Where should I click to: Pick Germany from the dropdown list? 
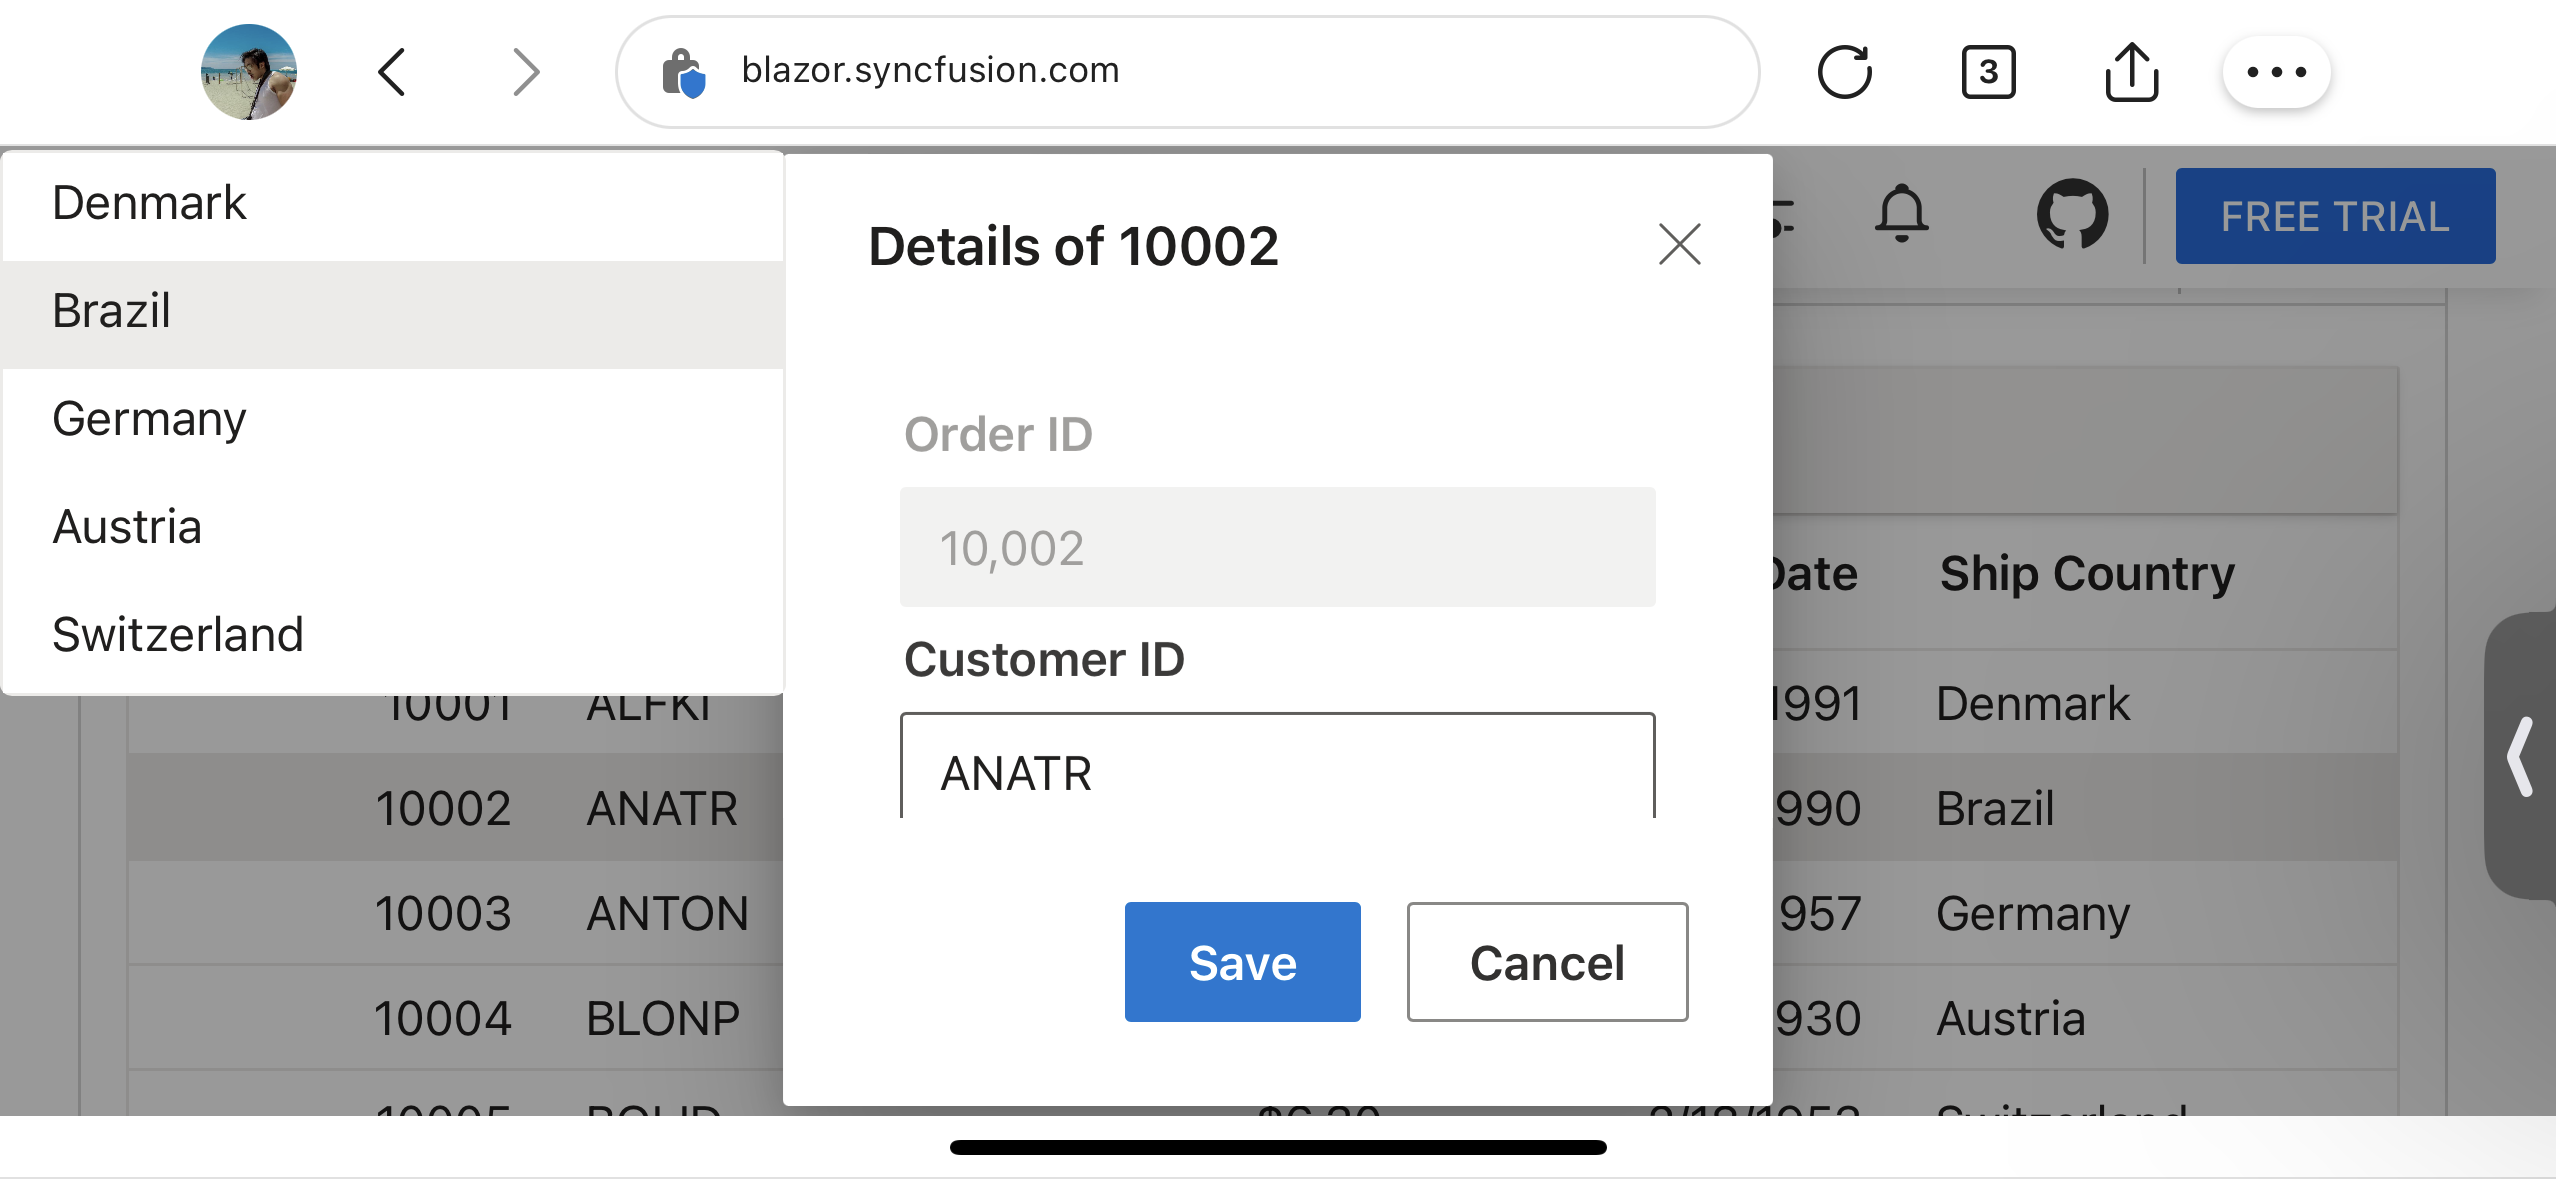pos(392,420)
